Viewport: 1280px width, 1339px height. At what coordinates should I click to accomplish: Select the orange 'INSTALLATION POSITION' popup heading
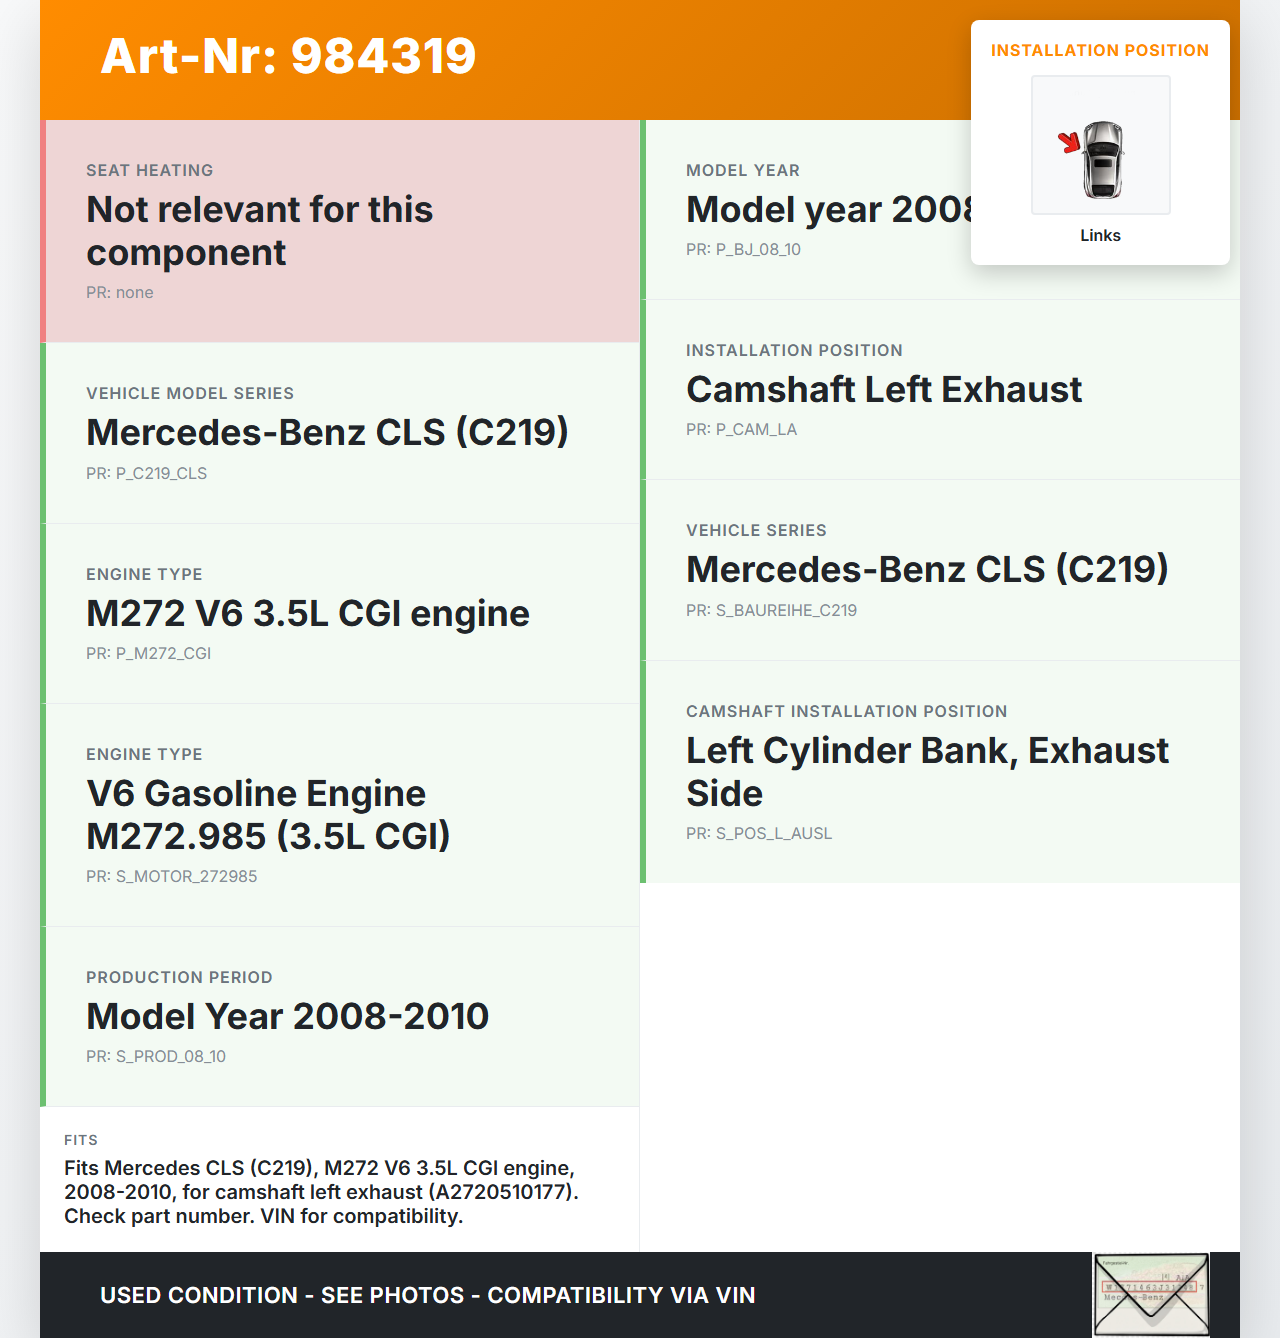pos(1099,51)
